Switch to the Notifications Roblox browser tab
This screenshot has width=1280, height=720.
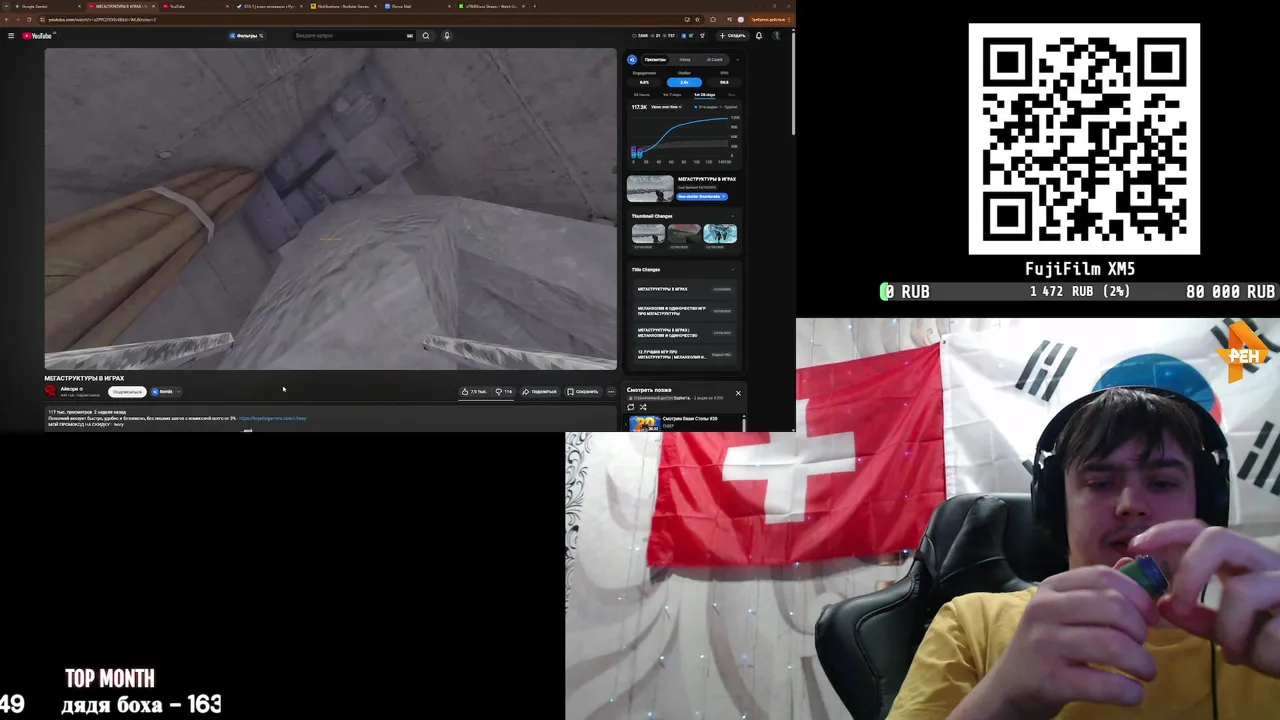[x=342, y=6]
